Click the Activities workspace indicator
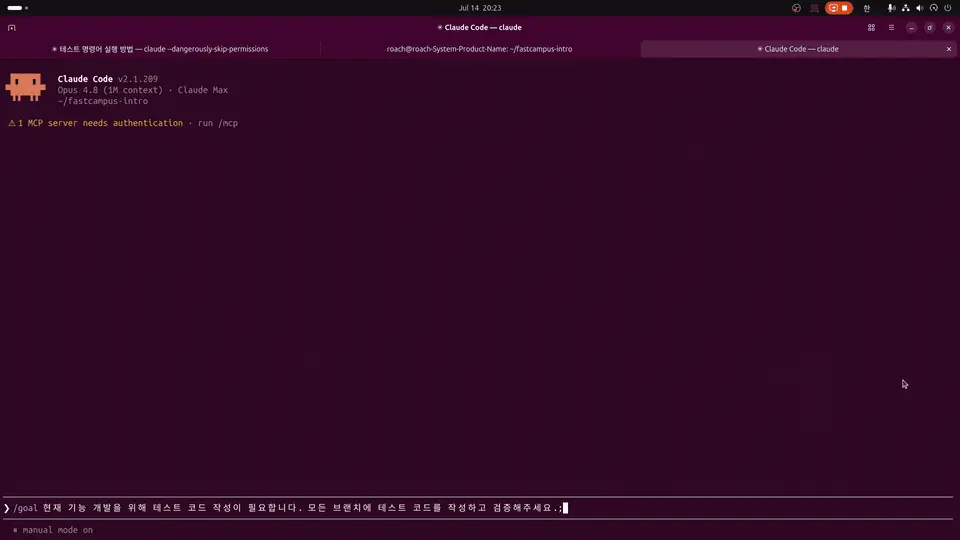Image resolution: width=960 pixels, height=540 pixels. 18,8
